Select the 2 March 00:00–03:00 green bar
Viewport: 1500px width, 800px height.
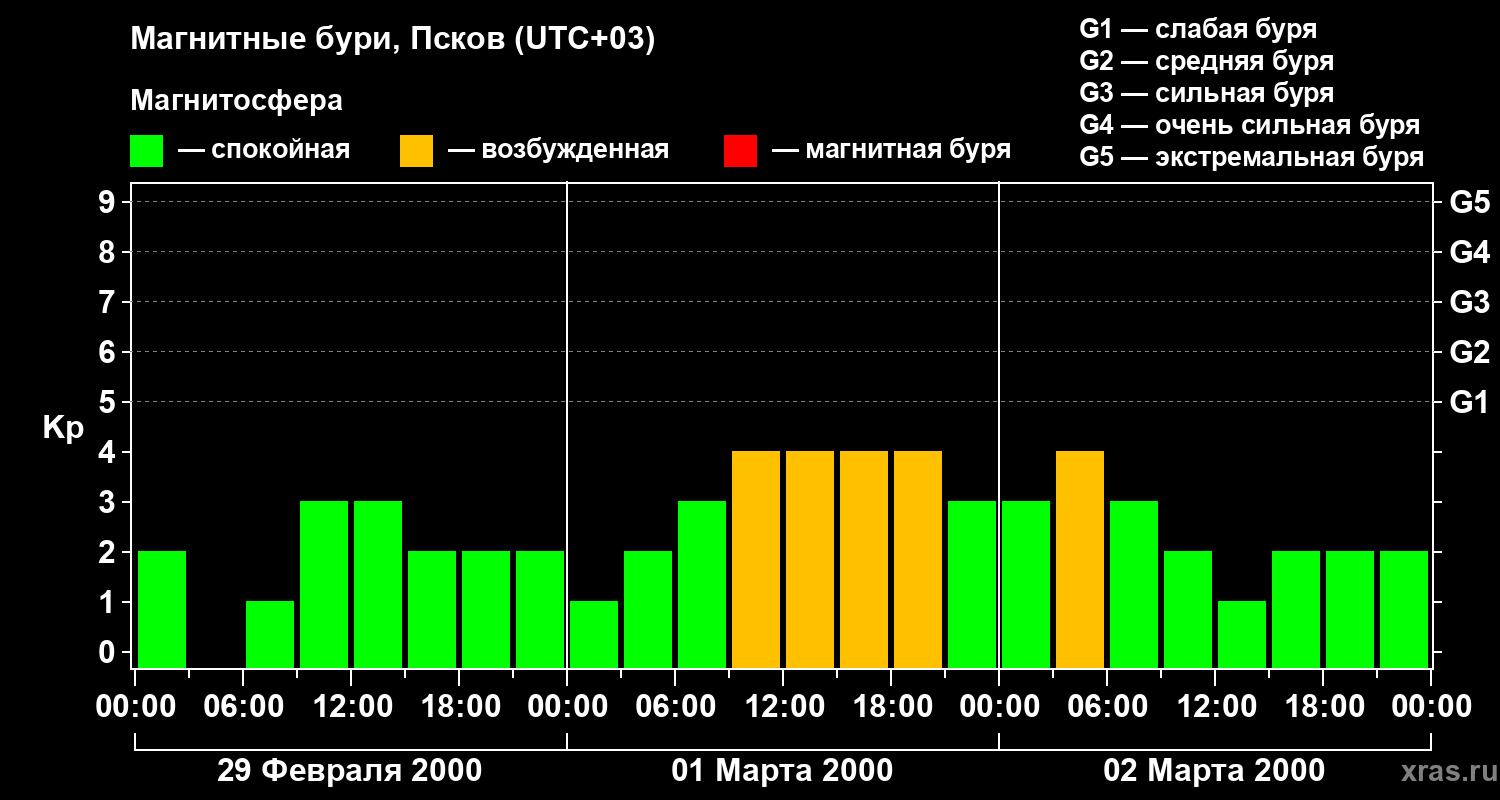pos(1026,584)
